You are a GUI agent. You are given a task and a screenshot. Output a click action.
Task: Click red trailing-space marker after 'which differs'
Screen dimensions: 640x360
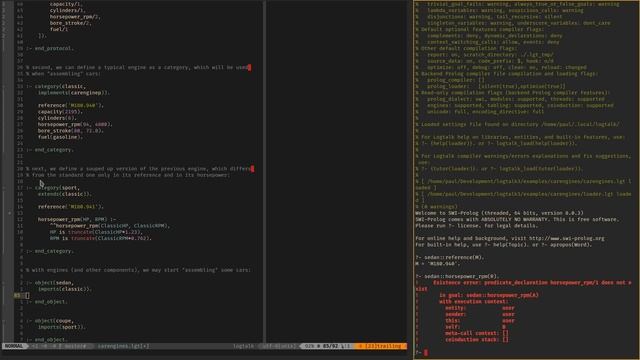coord(252,169)
